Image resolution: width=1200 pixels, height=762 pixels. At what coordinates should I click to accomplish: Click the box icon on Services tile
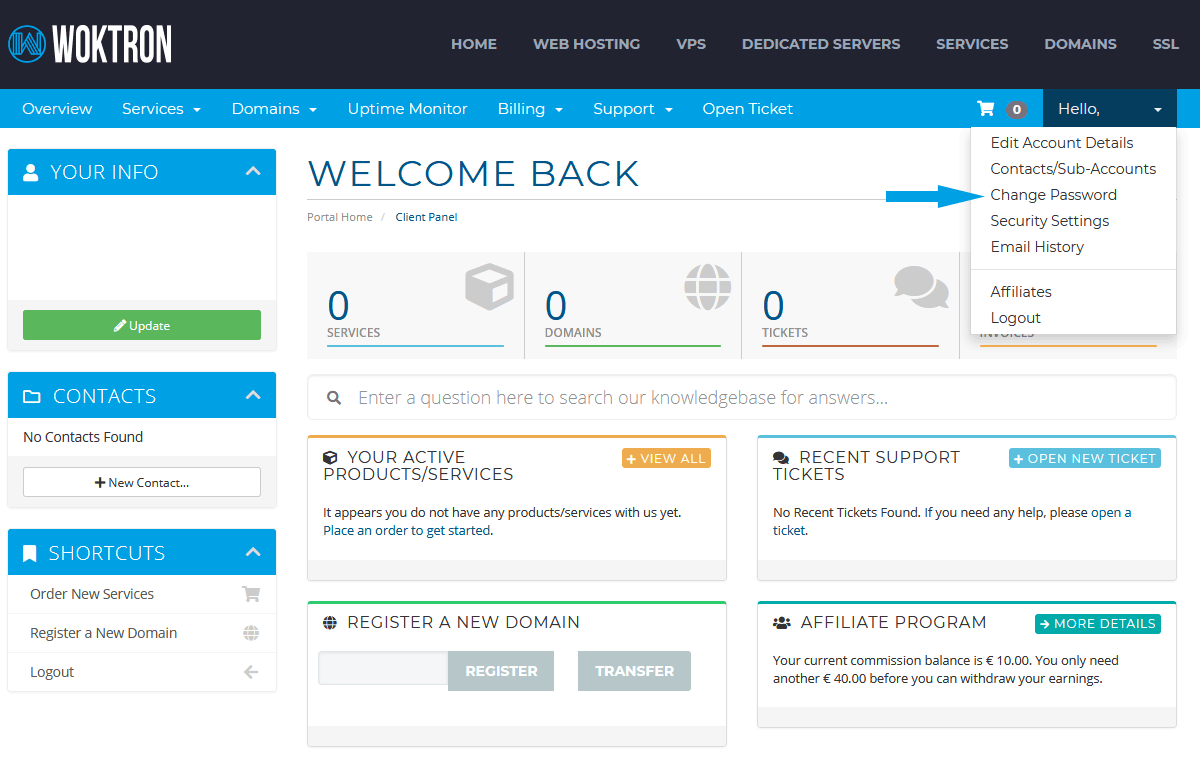click(x=489, y=286)
